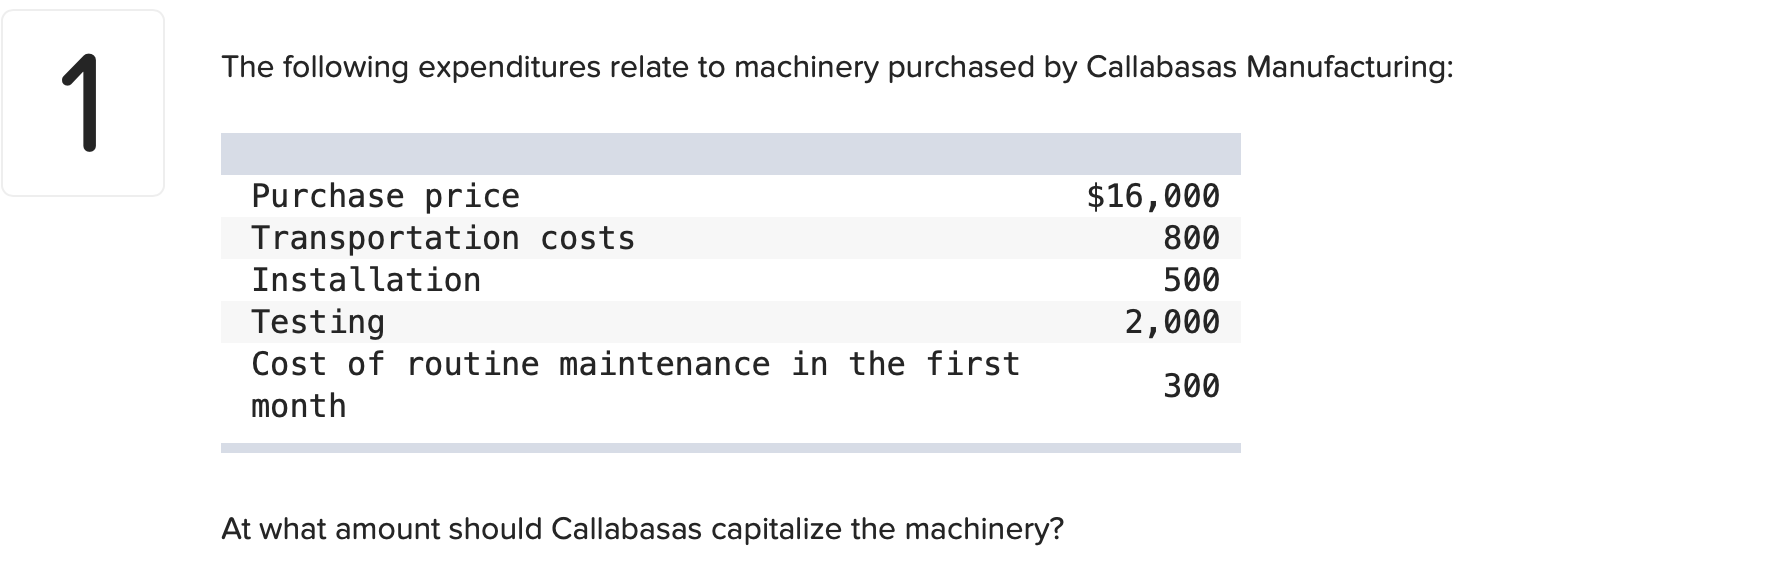This screenshot has width=1786, height=583.
Task: Click the question asking capitalized machinery amount
Action: 642,528
